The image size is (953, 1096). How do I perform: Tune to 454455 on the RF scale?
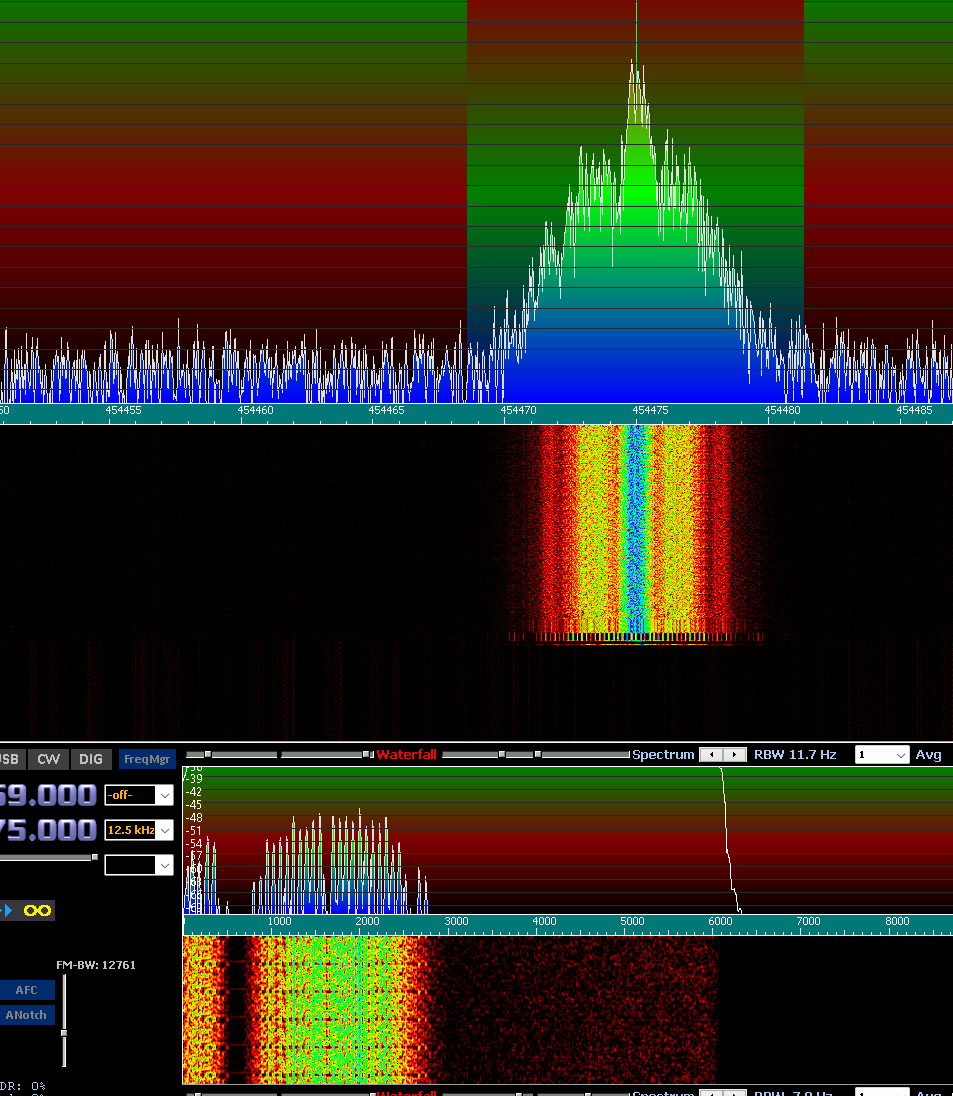pyautogui.click(x=123, y=410)
